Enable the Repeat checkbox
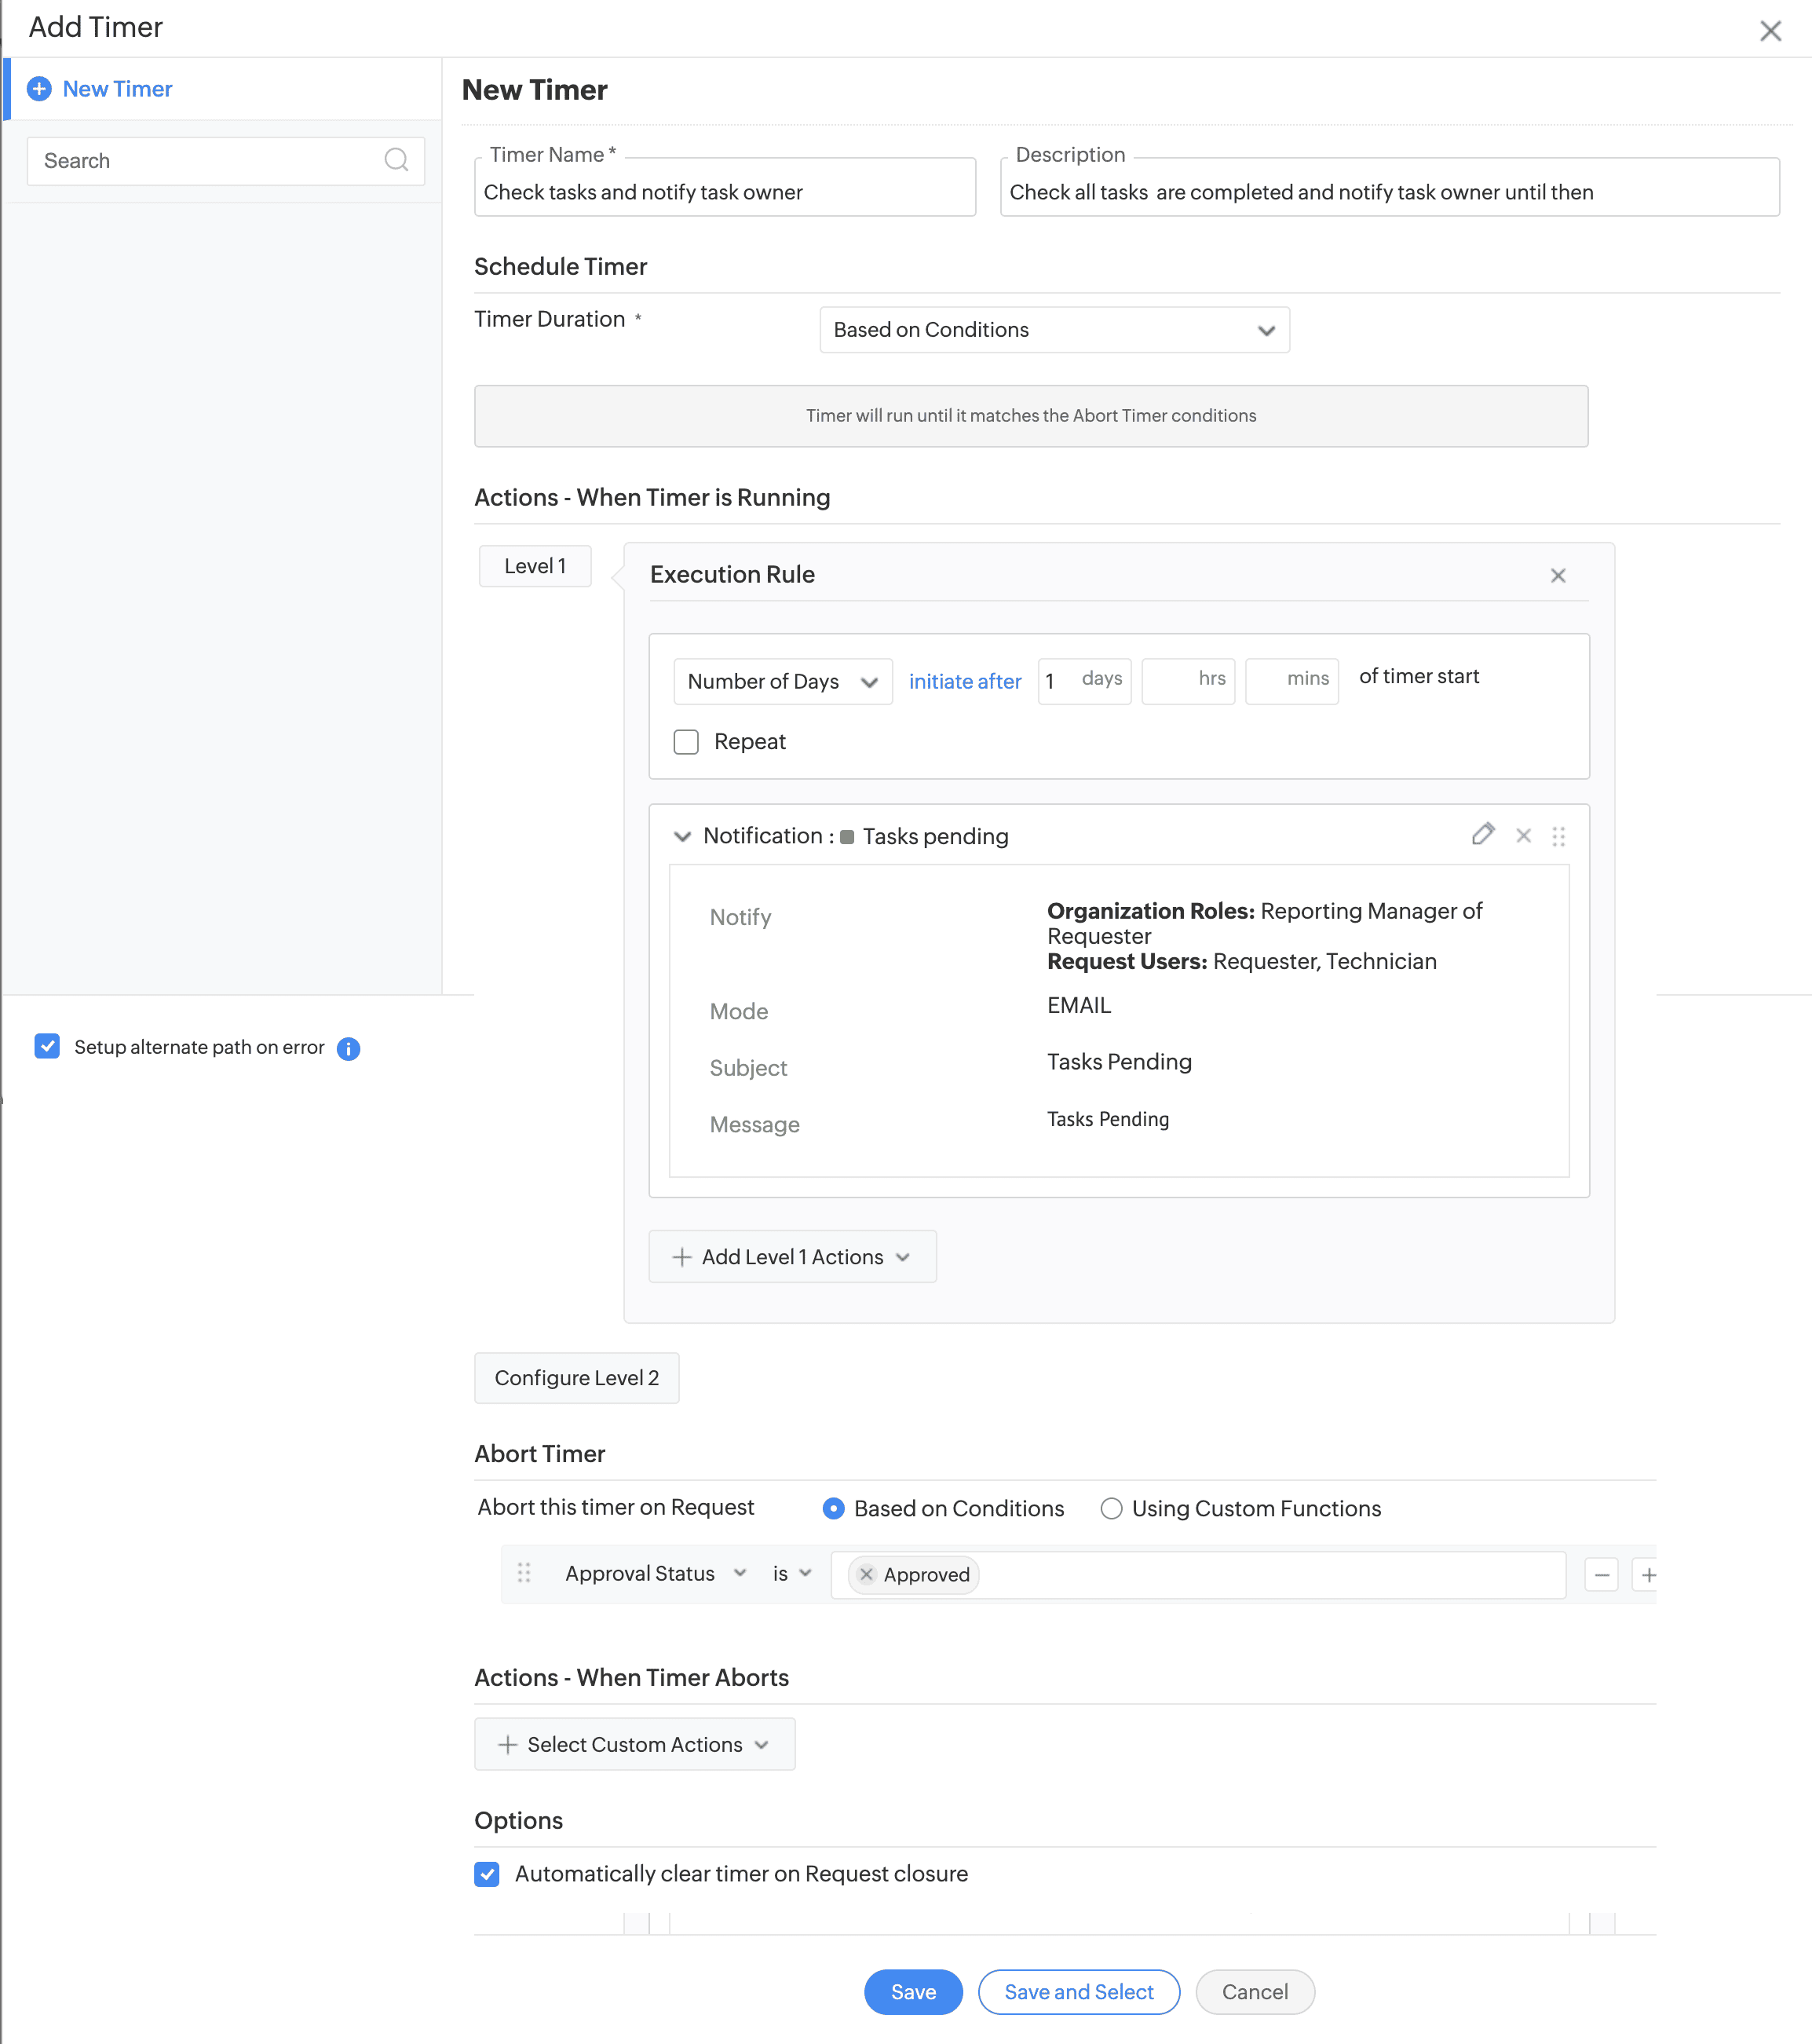Viewport: 1812px width, 2044px height. tap(686, 742)
